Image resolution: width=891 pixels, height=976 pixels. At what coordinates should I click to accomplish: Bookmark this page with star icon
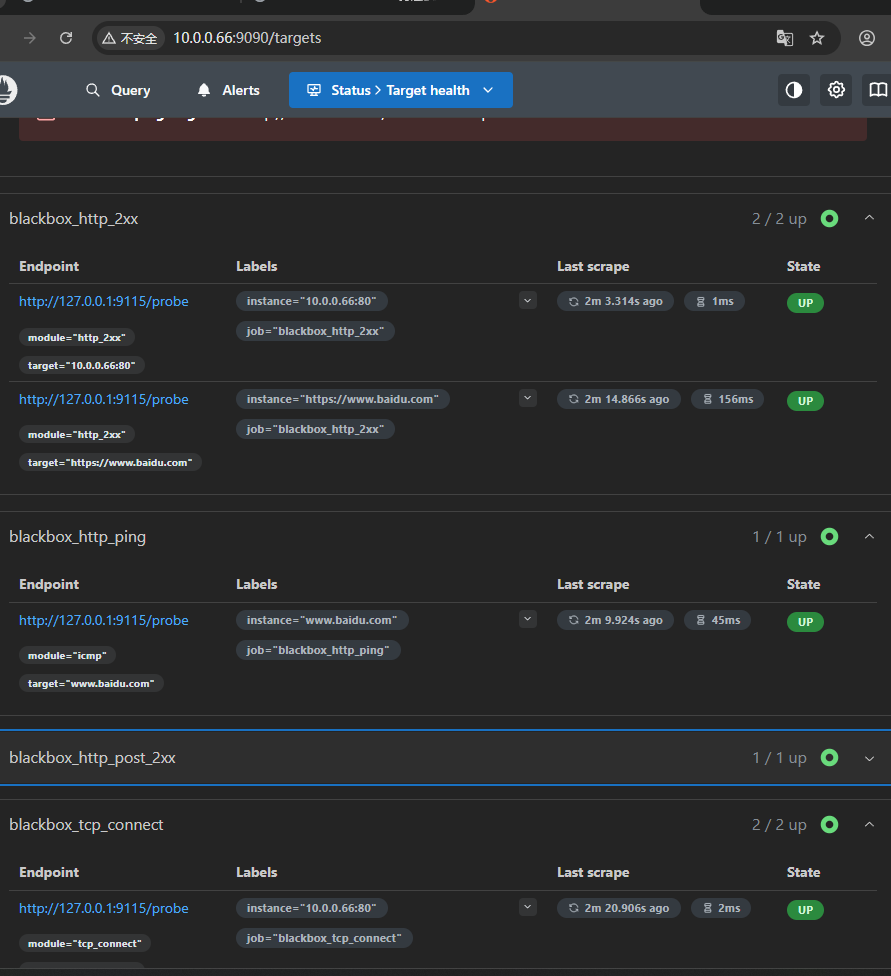pyautogui.click(x=817, y=38)
